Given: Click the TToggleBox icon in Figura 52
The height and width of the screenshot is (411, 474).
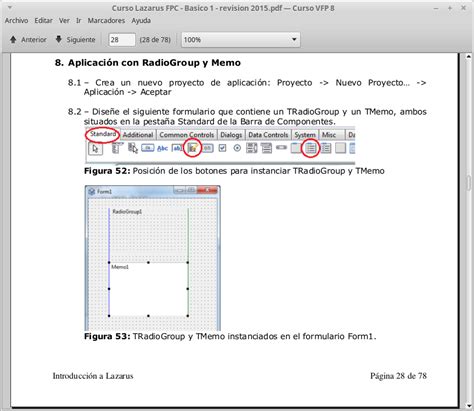Looking at the screenshot, I should 208,148.
